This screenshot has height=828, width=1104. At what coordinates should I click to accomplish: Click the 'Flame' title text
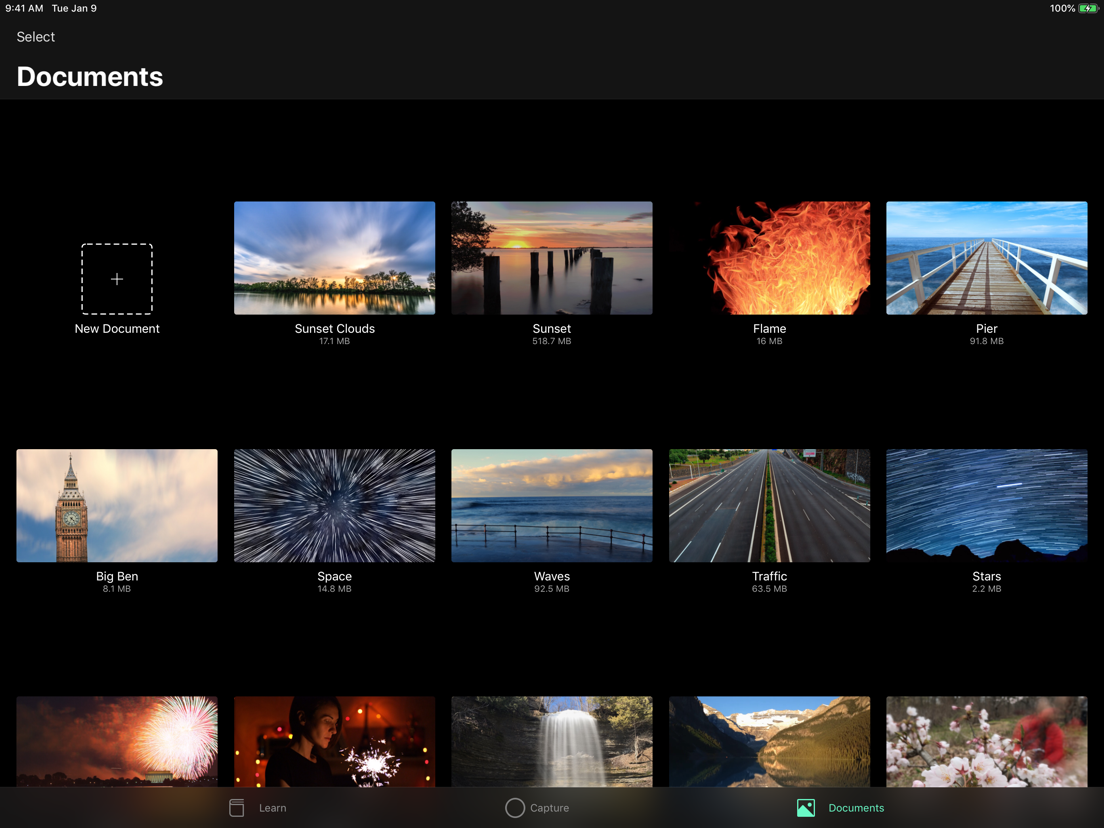pyautogui.click(x=769, y=329)
